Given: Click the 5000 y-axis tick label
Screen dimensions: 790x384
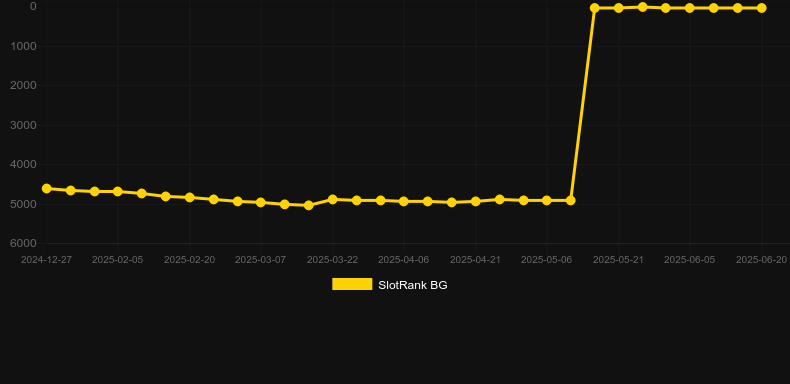Looking at the screenshot, I should point(23,204).
